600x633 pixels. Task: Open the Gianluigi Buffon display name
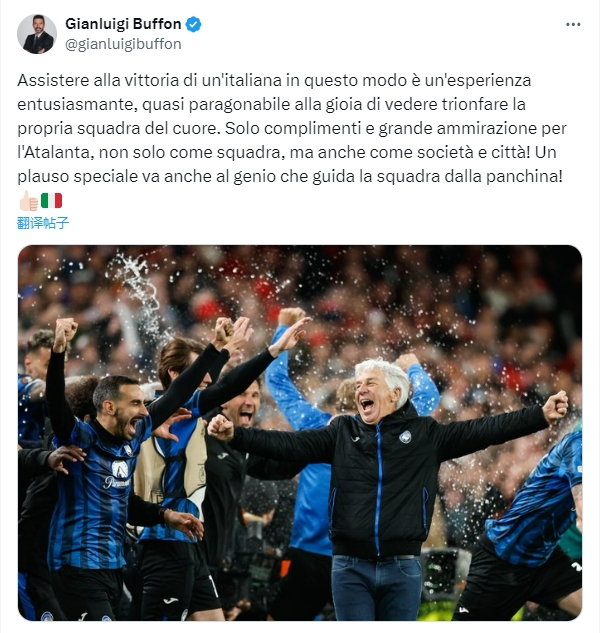[x=123, y=24]
